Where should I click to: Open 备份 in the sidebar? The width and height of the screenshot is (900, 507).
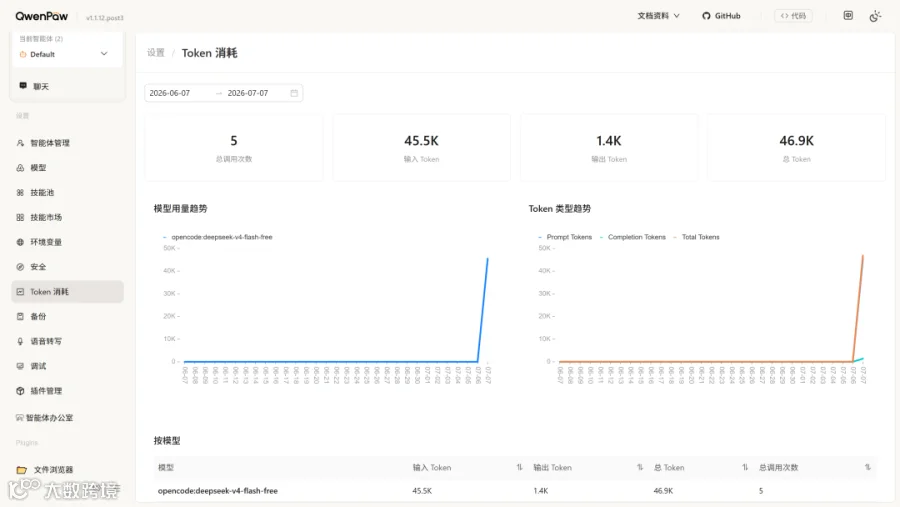pos(67,316)
